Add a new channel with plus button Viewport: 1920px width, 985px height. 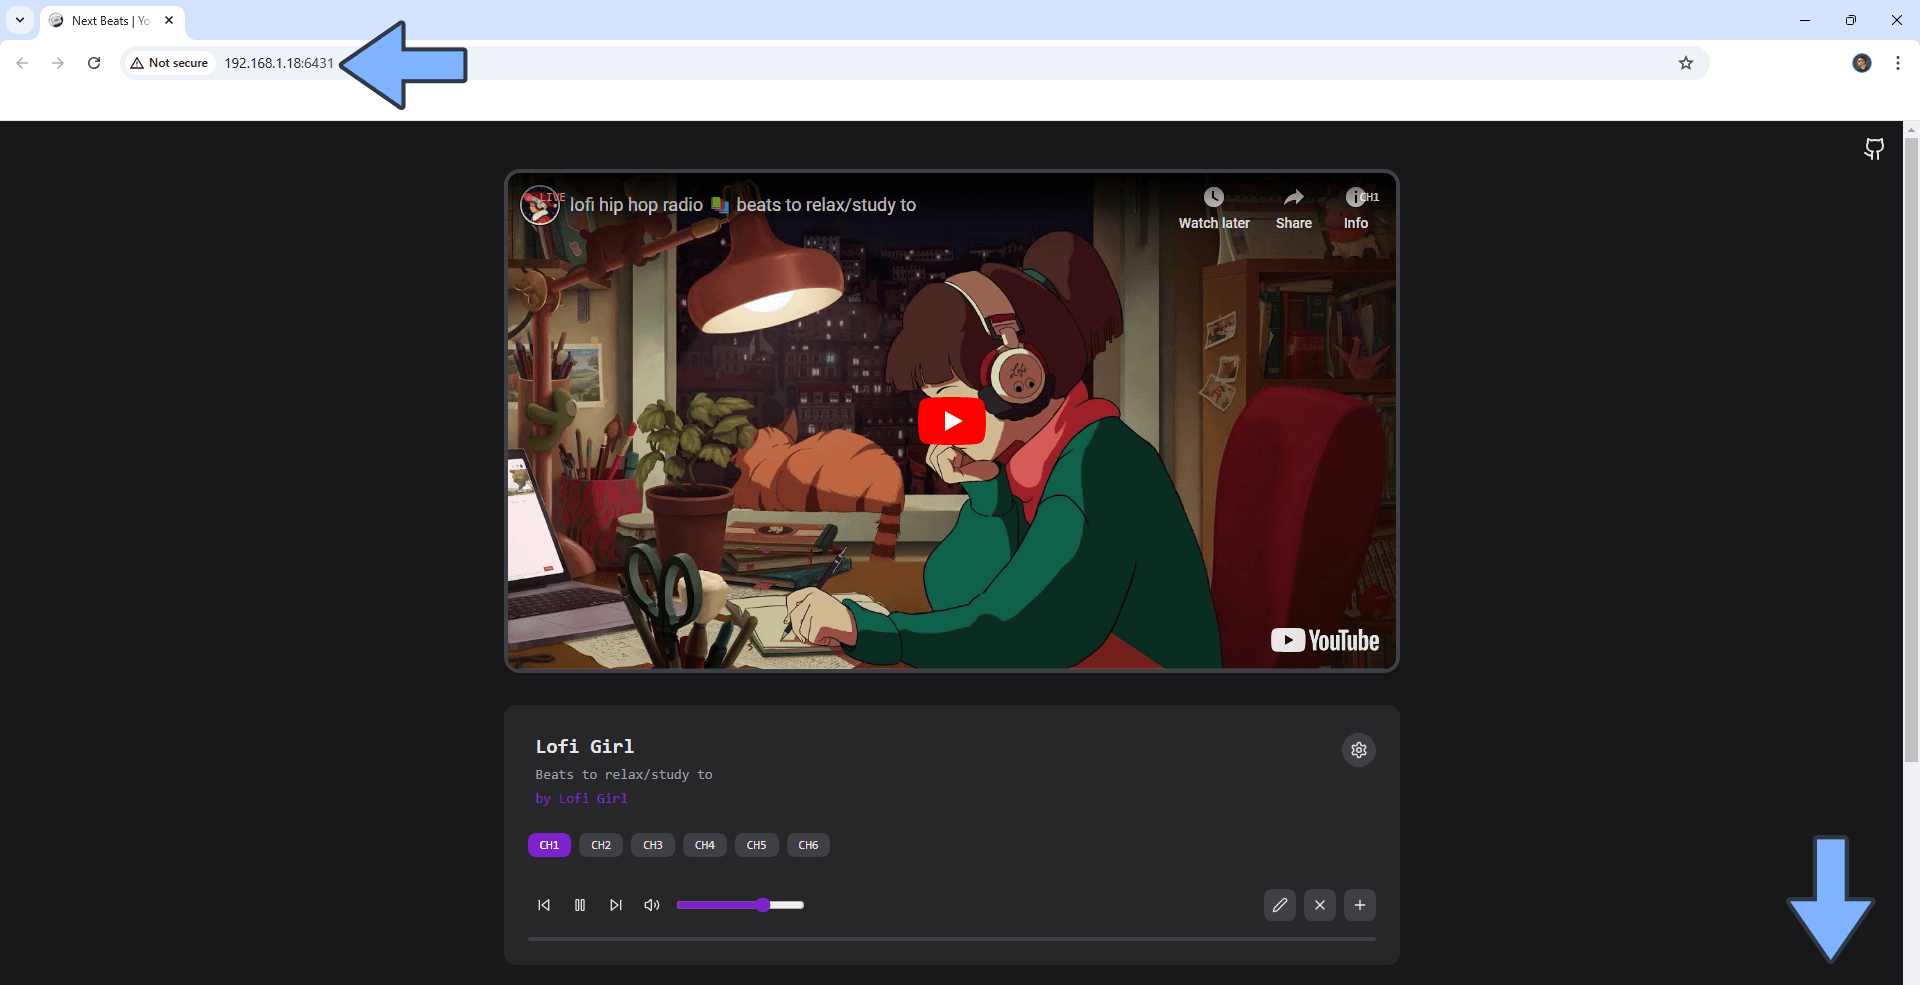1360,905
